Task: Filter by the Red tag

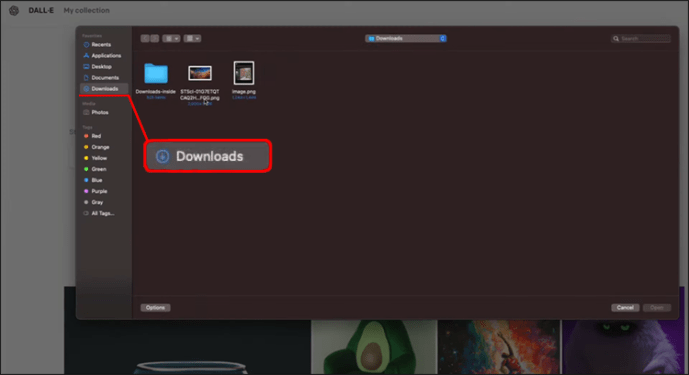Action: coord(93,136)
